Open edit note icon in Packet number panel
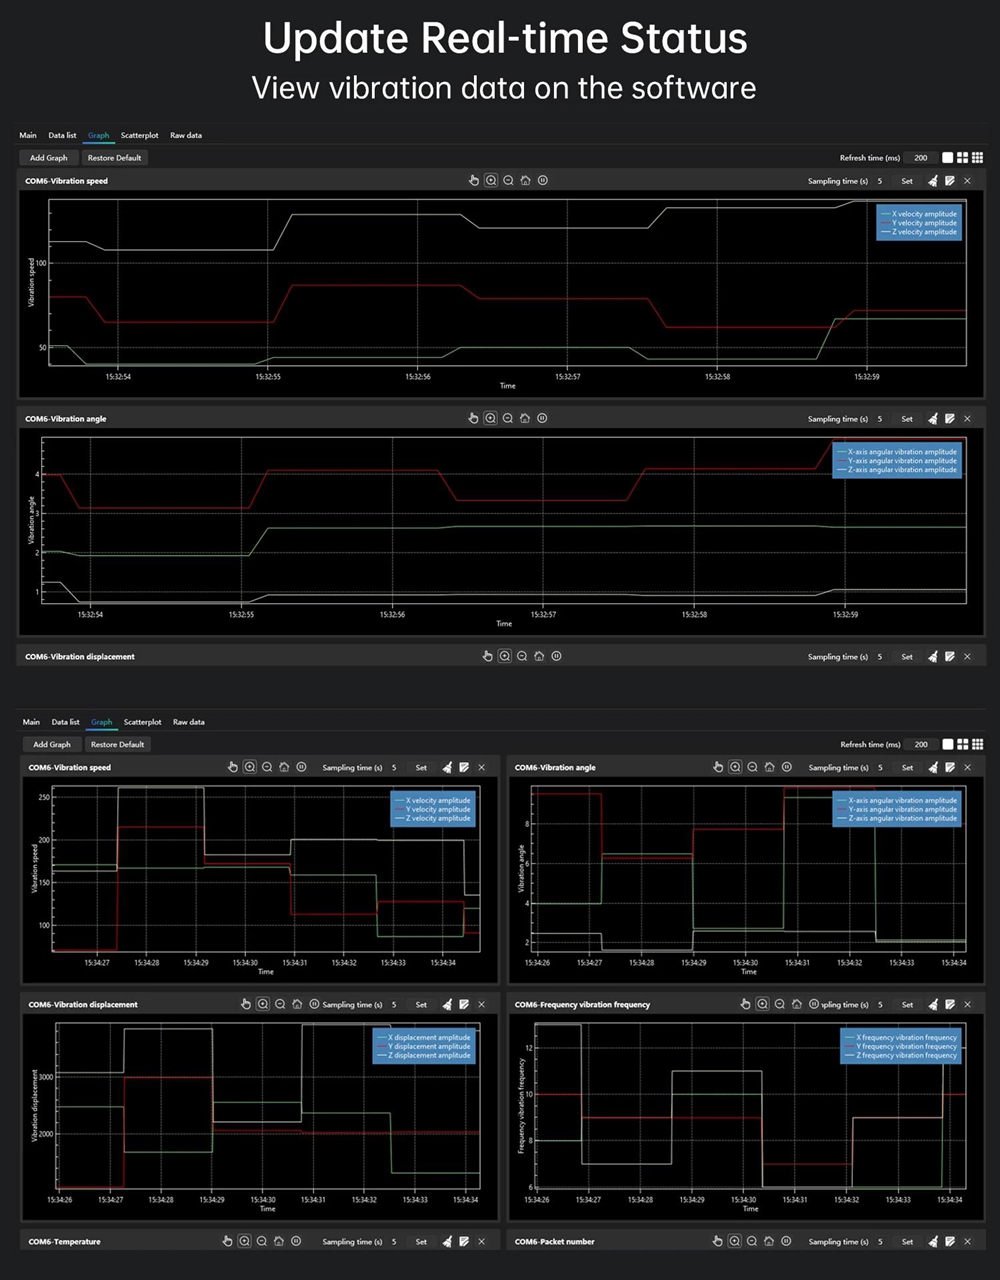 pos(950,1241)
